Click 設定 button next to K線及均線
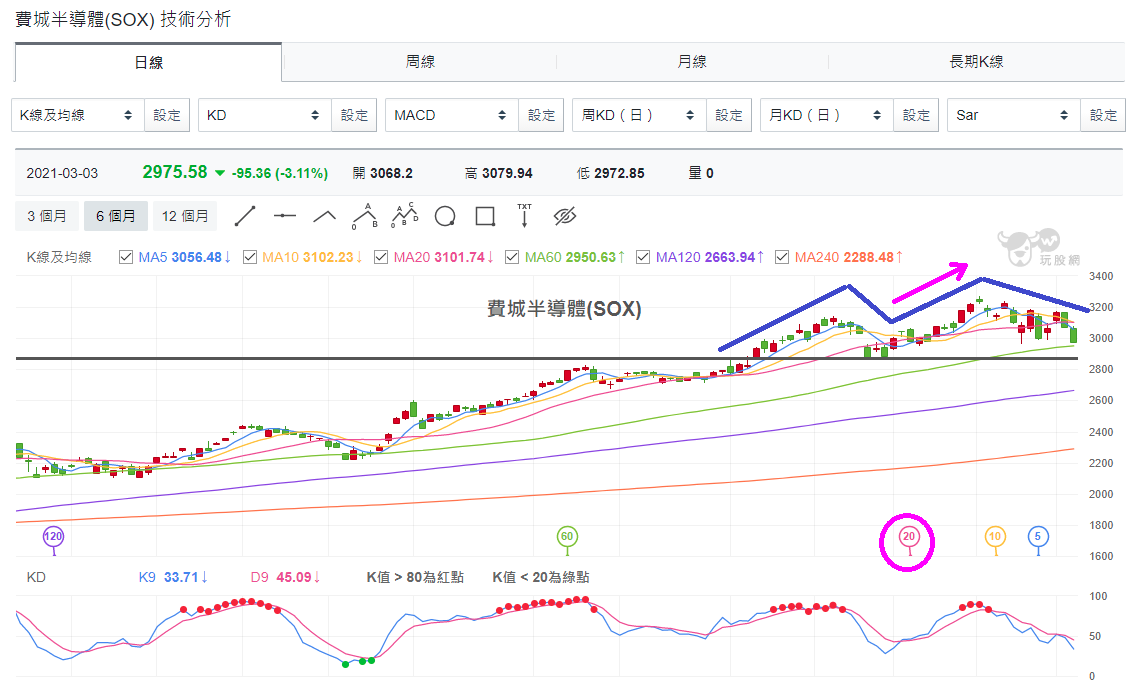This screenshot has height=683, width=1129. click(x=167, y=115)
